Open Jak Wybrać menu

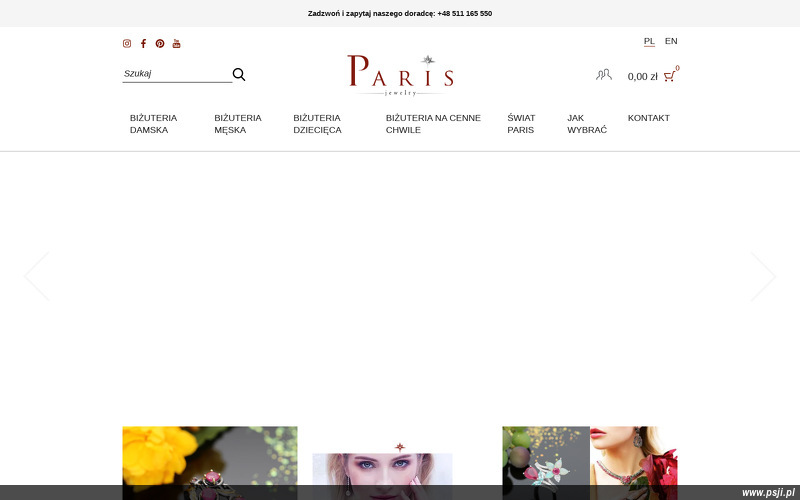587,124
